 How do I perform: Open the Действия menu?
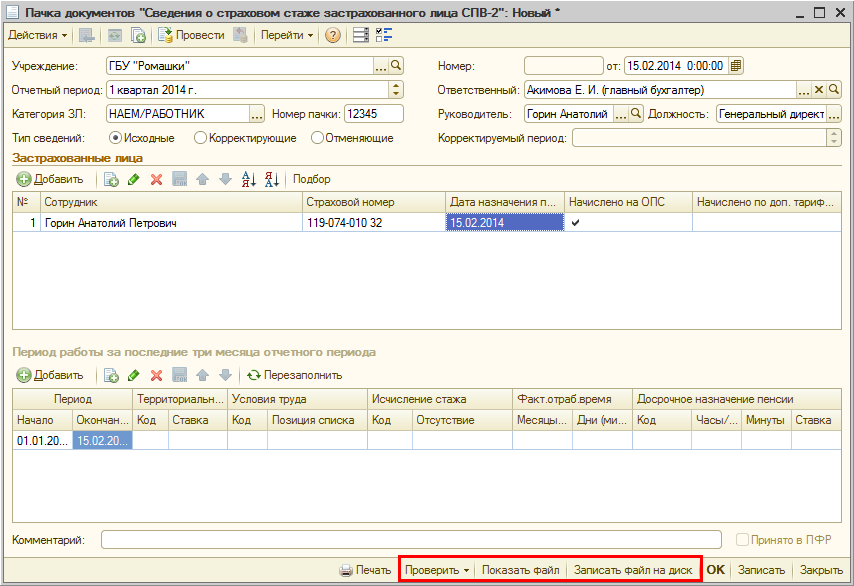tap(38, 35)
